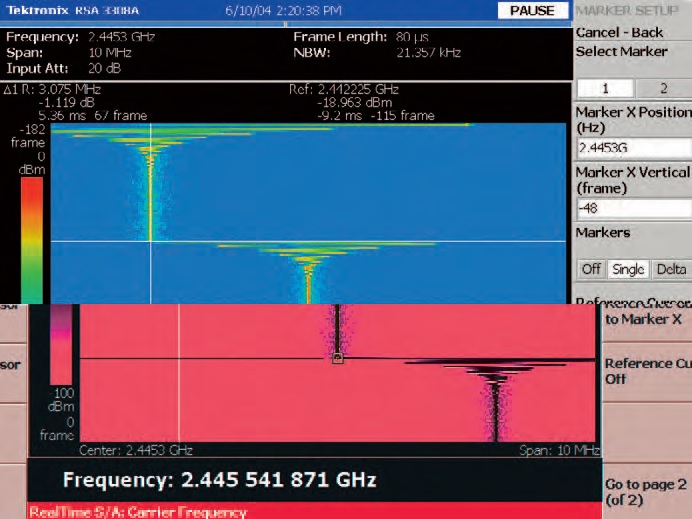Select marker 1
This screenshot has height=519, width=692.
click(x=603, y=88)
